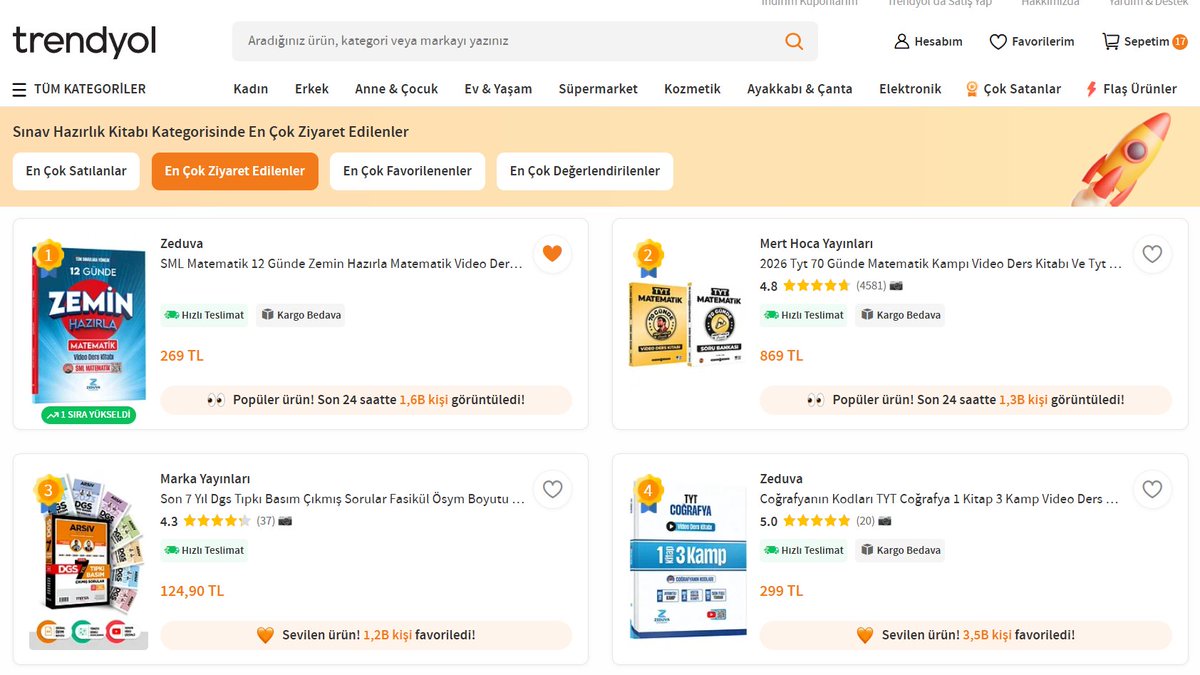Image resolution: width=1200 pixels, height=675 pixels.
Task: Open the Sepetim shopping cart icon
Action: [x=1111, y=41]
